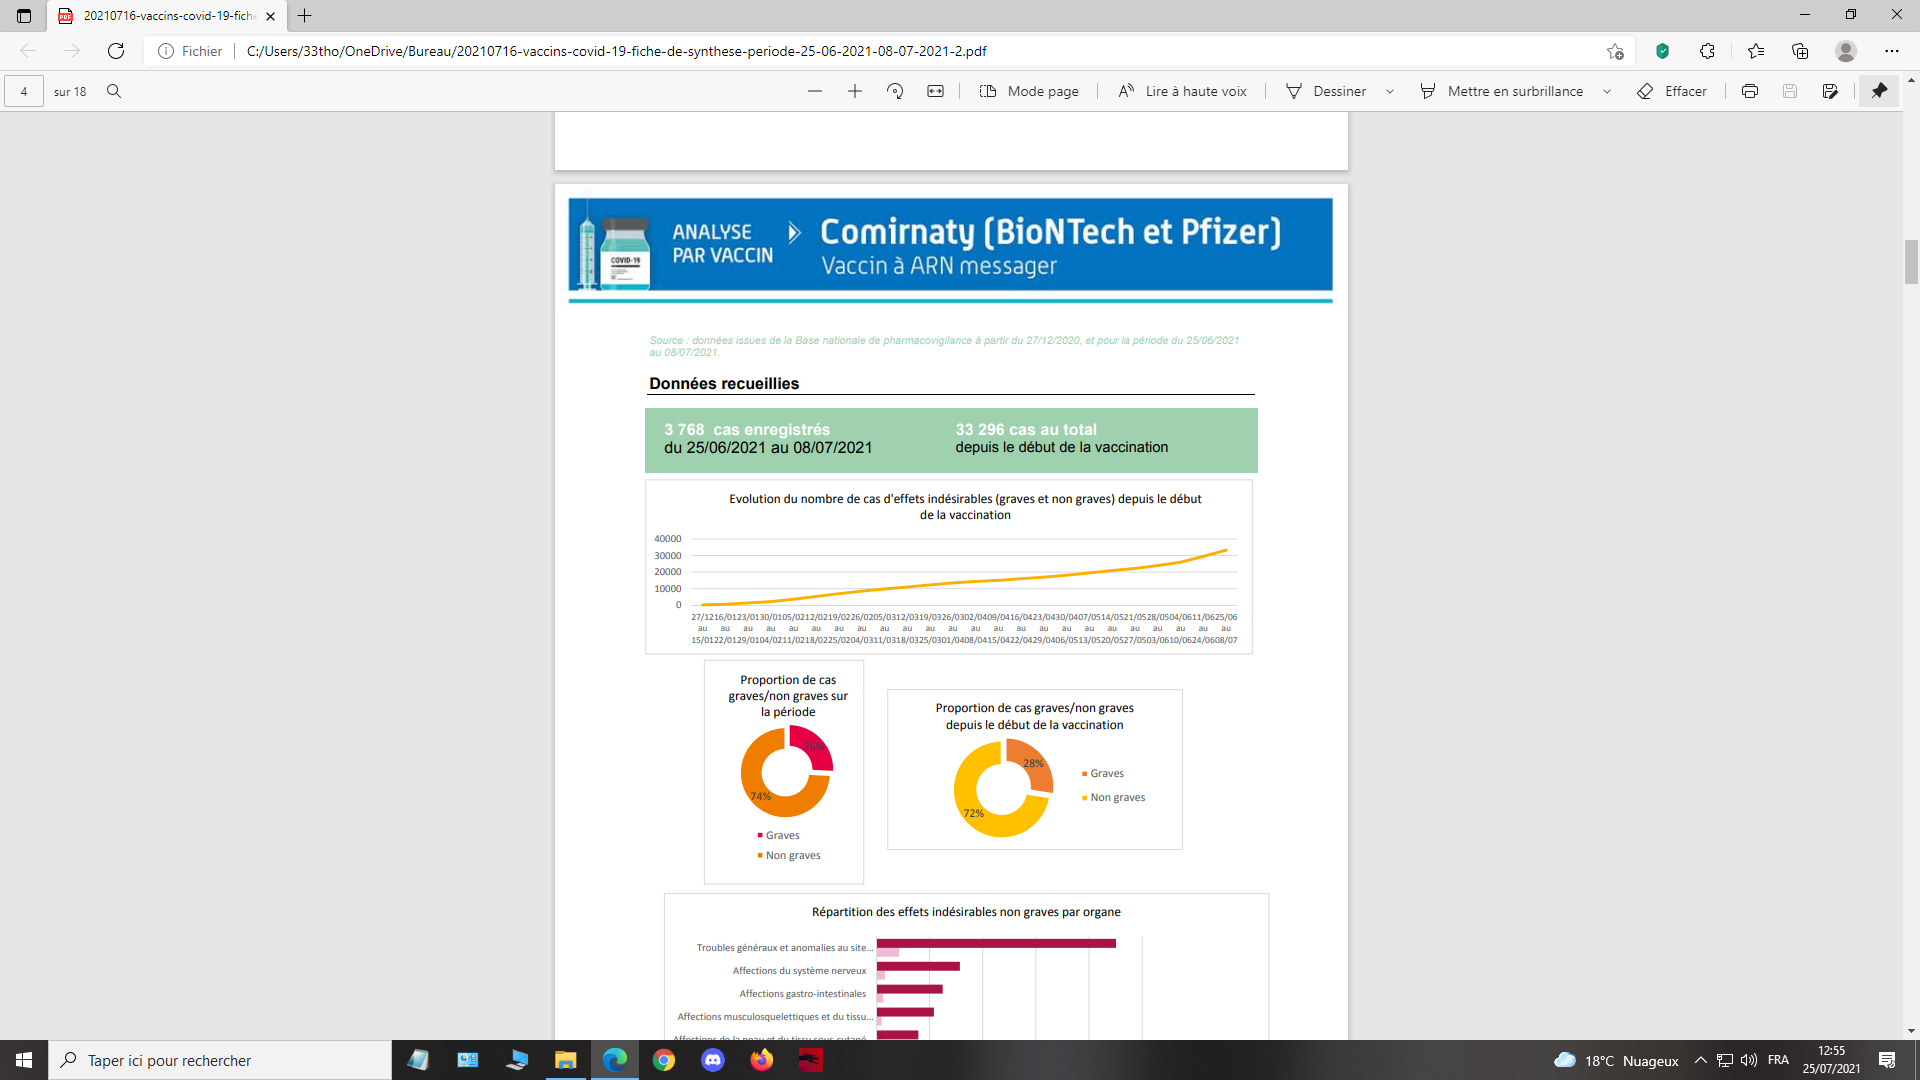Open the green shield extension
Screen dimensions: 1920x1080
coord(1662,51)
